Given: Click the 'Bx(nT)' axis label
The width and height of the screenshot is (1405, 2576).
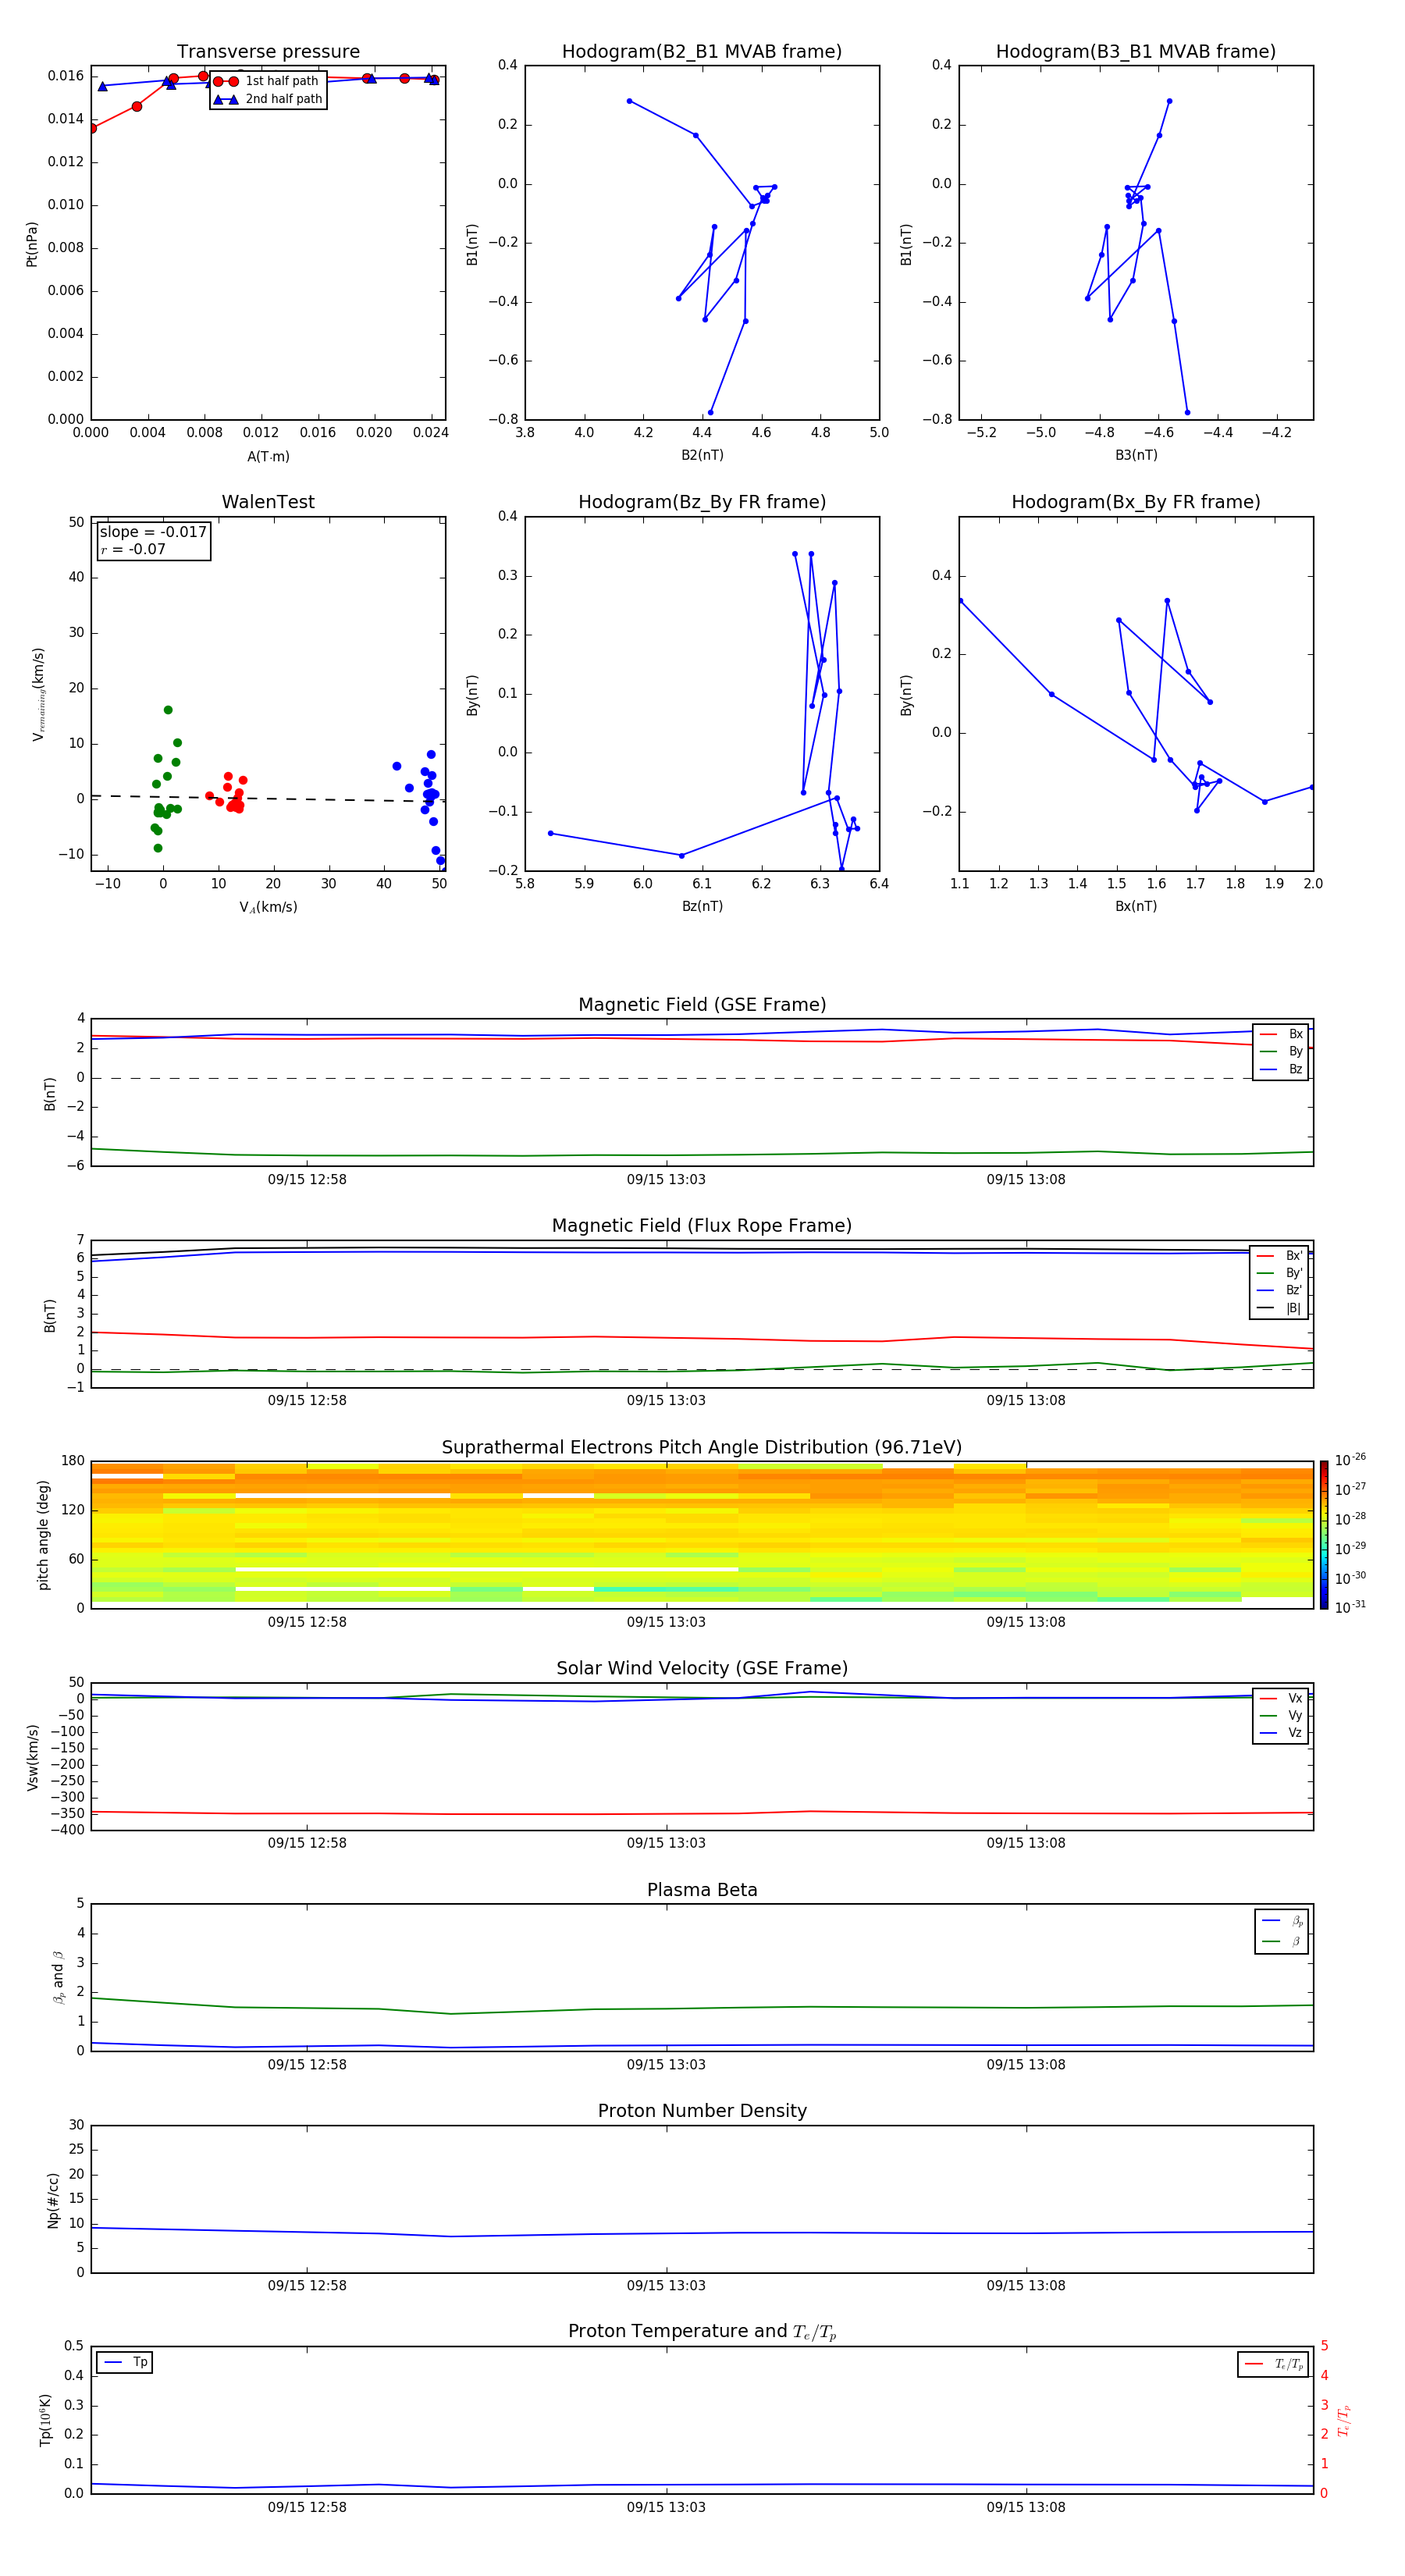Looking at the screenshot, I should (x=1136, y=906).
